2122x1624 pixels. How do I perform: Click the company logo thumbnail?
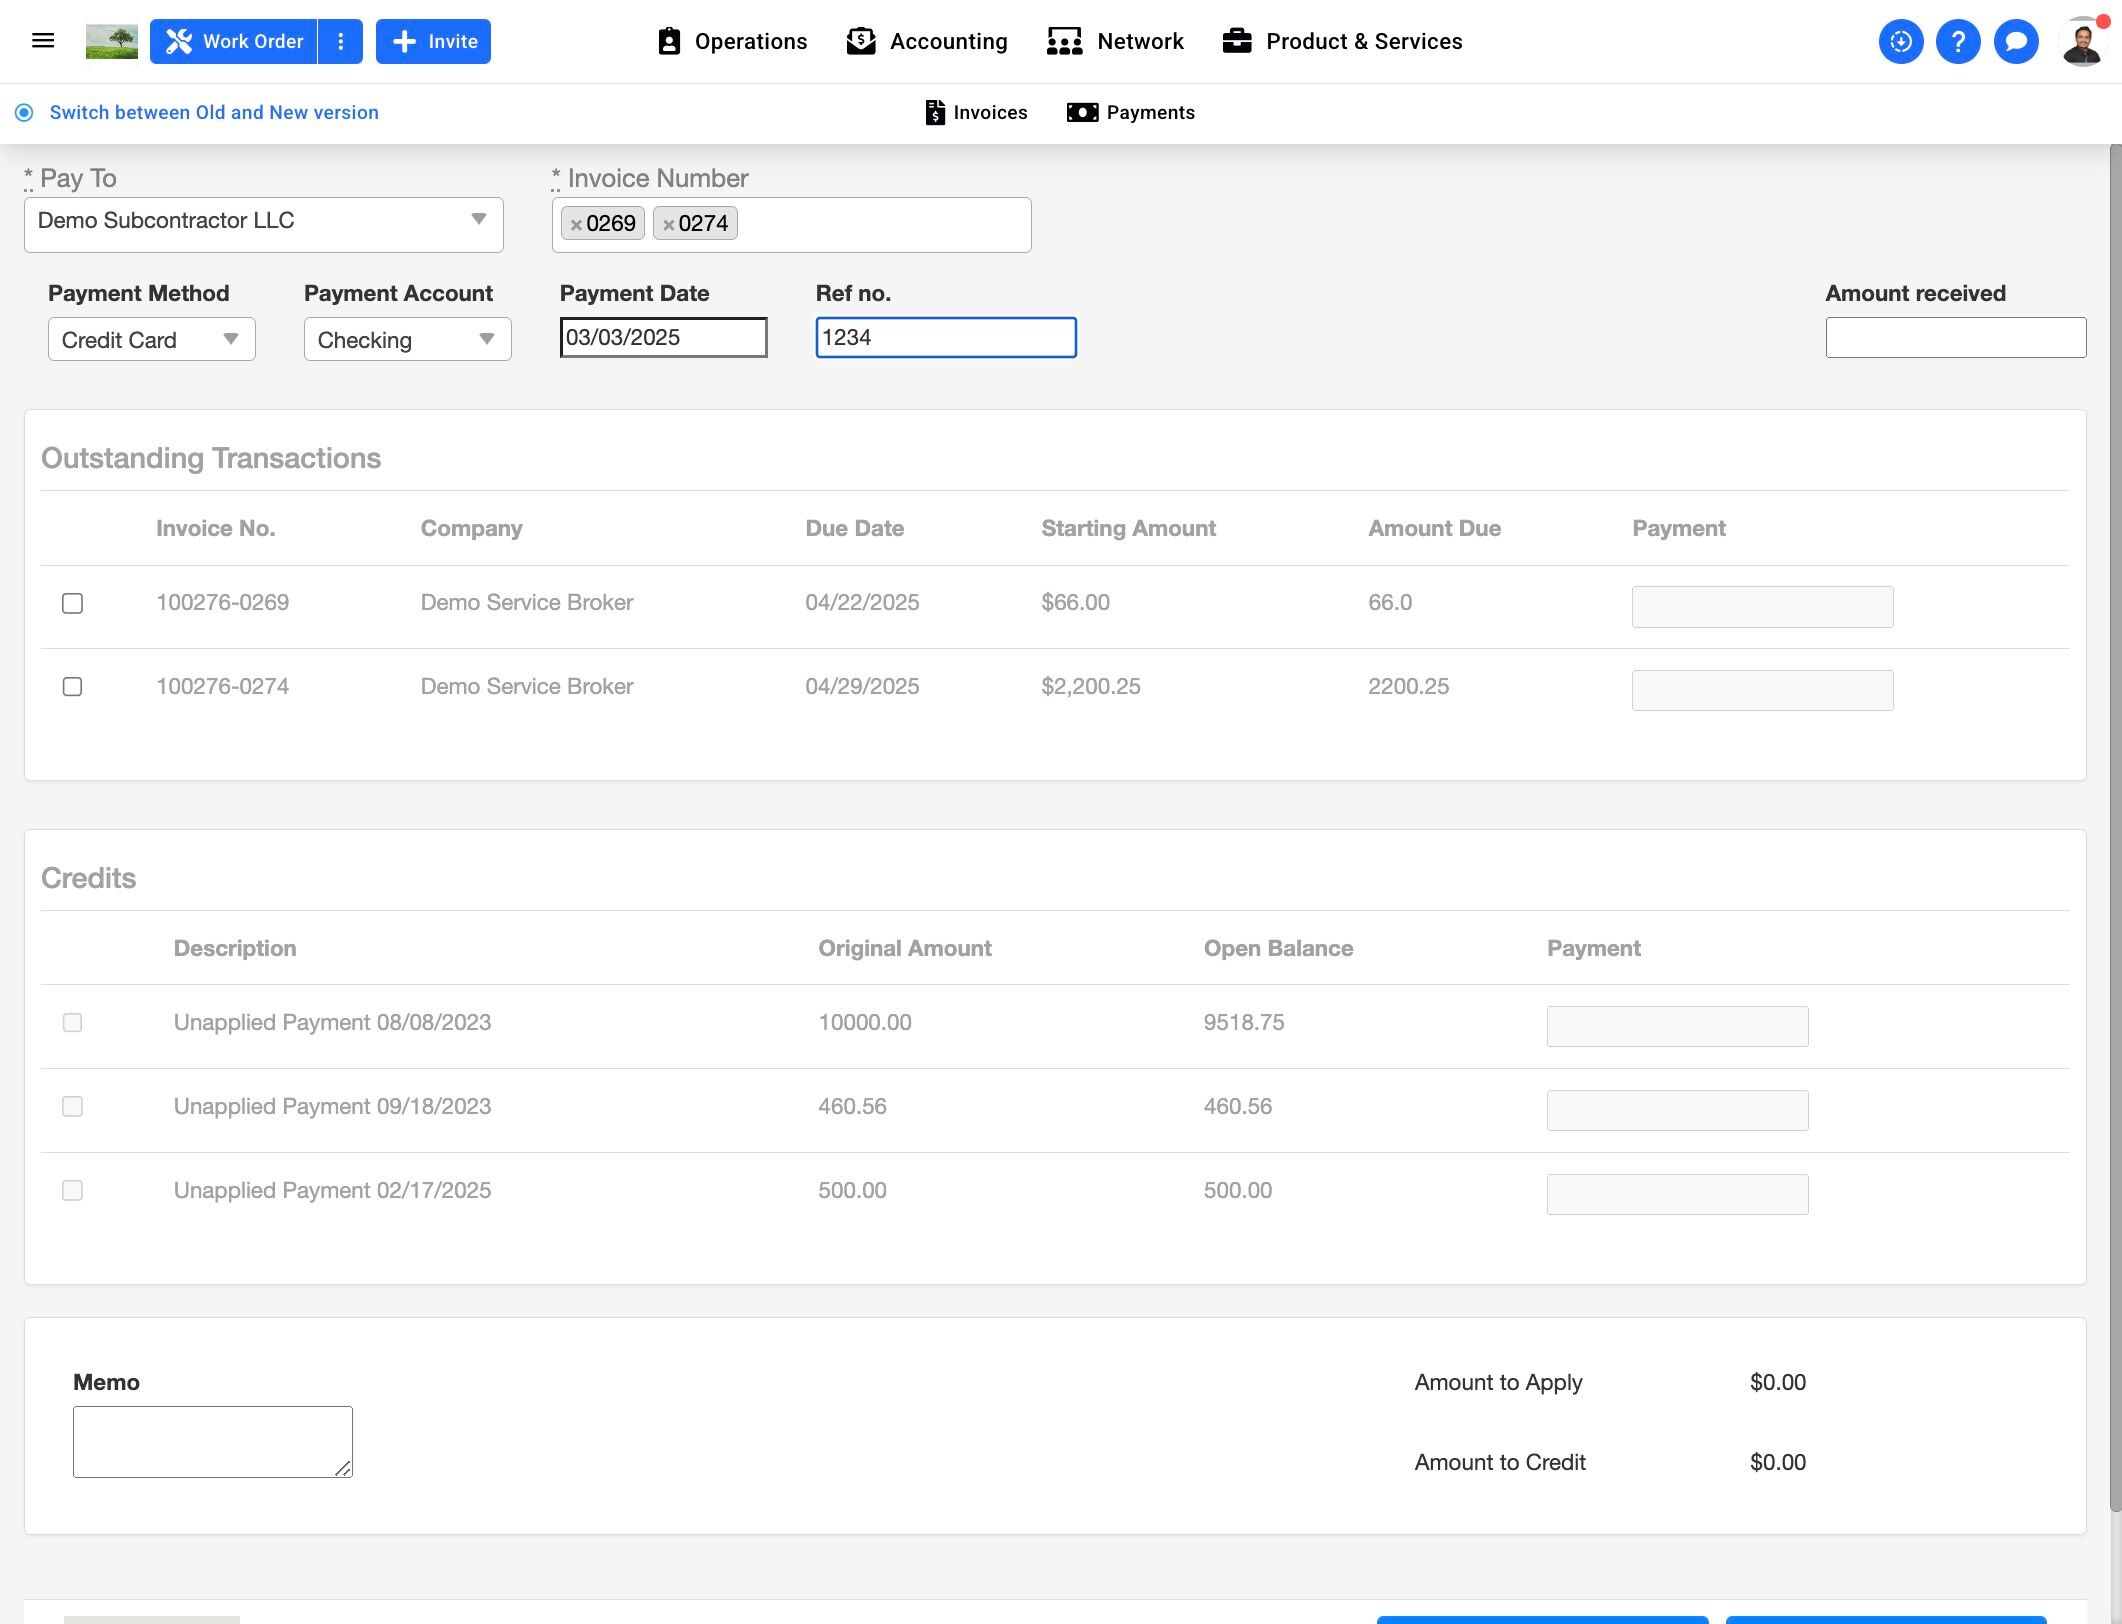click(x=112, y=41)
